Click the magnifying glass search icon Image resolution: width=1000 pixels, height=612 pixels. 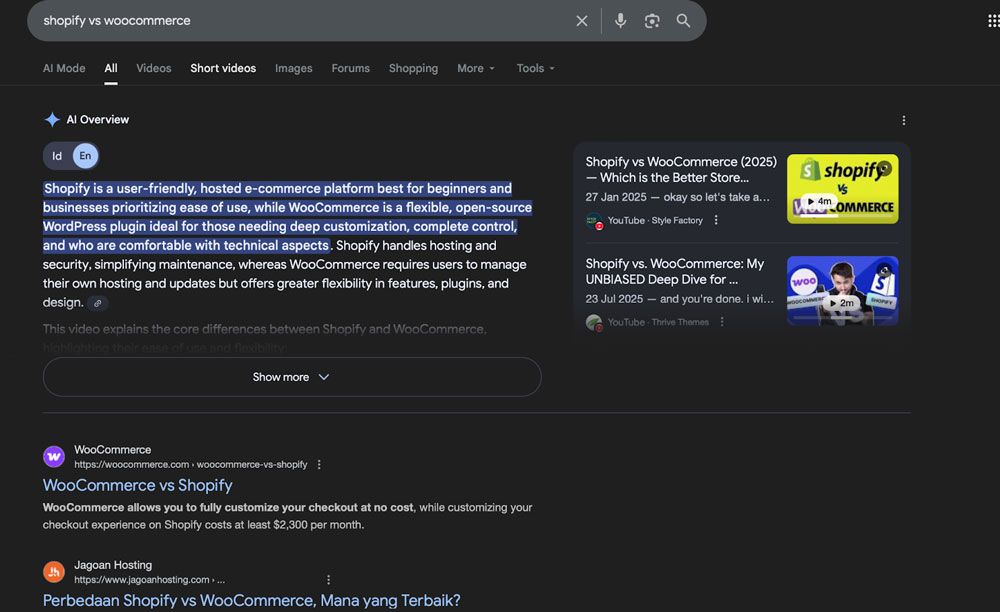click(x=684, y=21)
